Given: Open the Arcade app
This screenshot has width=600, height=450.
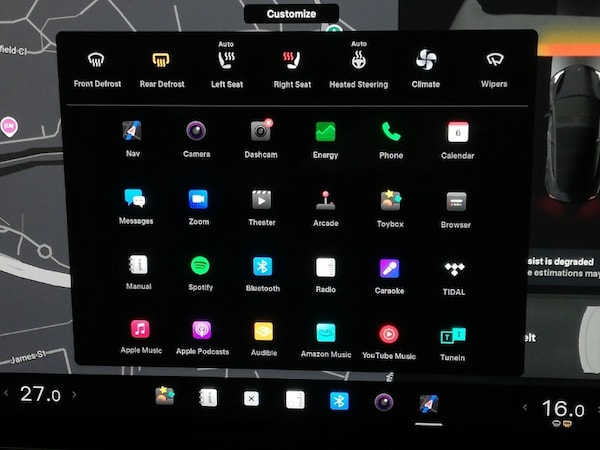Looking at the screenshot, I should [325, 200].
